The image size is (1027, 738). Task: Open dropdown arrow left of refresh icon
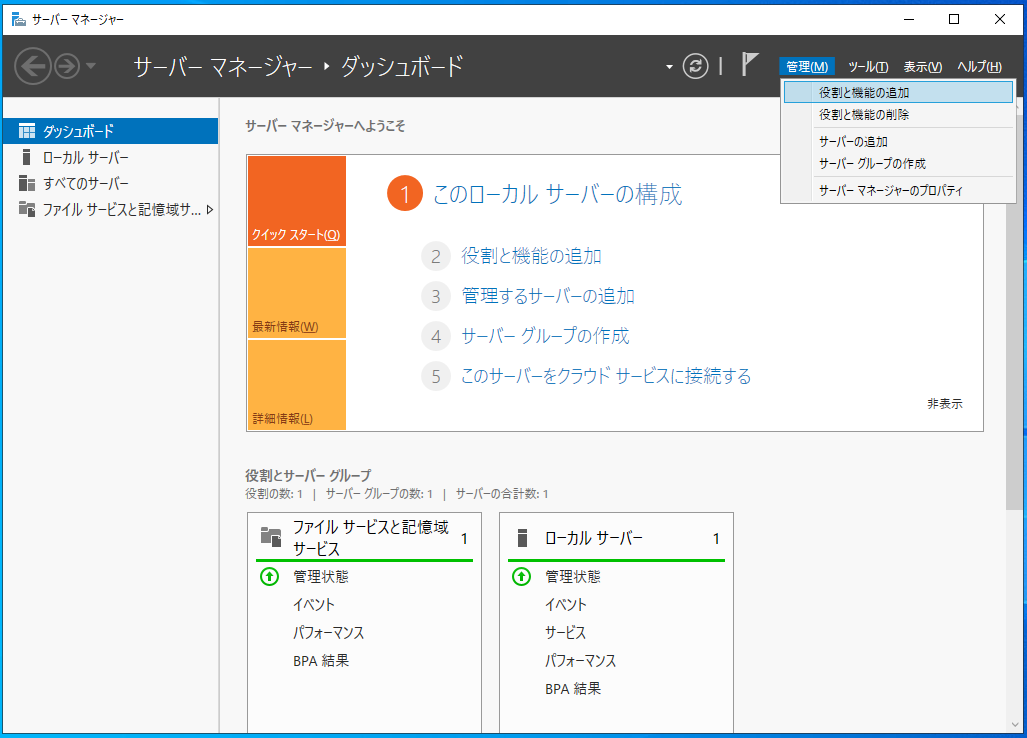click(x=669, y=67)
